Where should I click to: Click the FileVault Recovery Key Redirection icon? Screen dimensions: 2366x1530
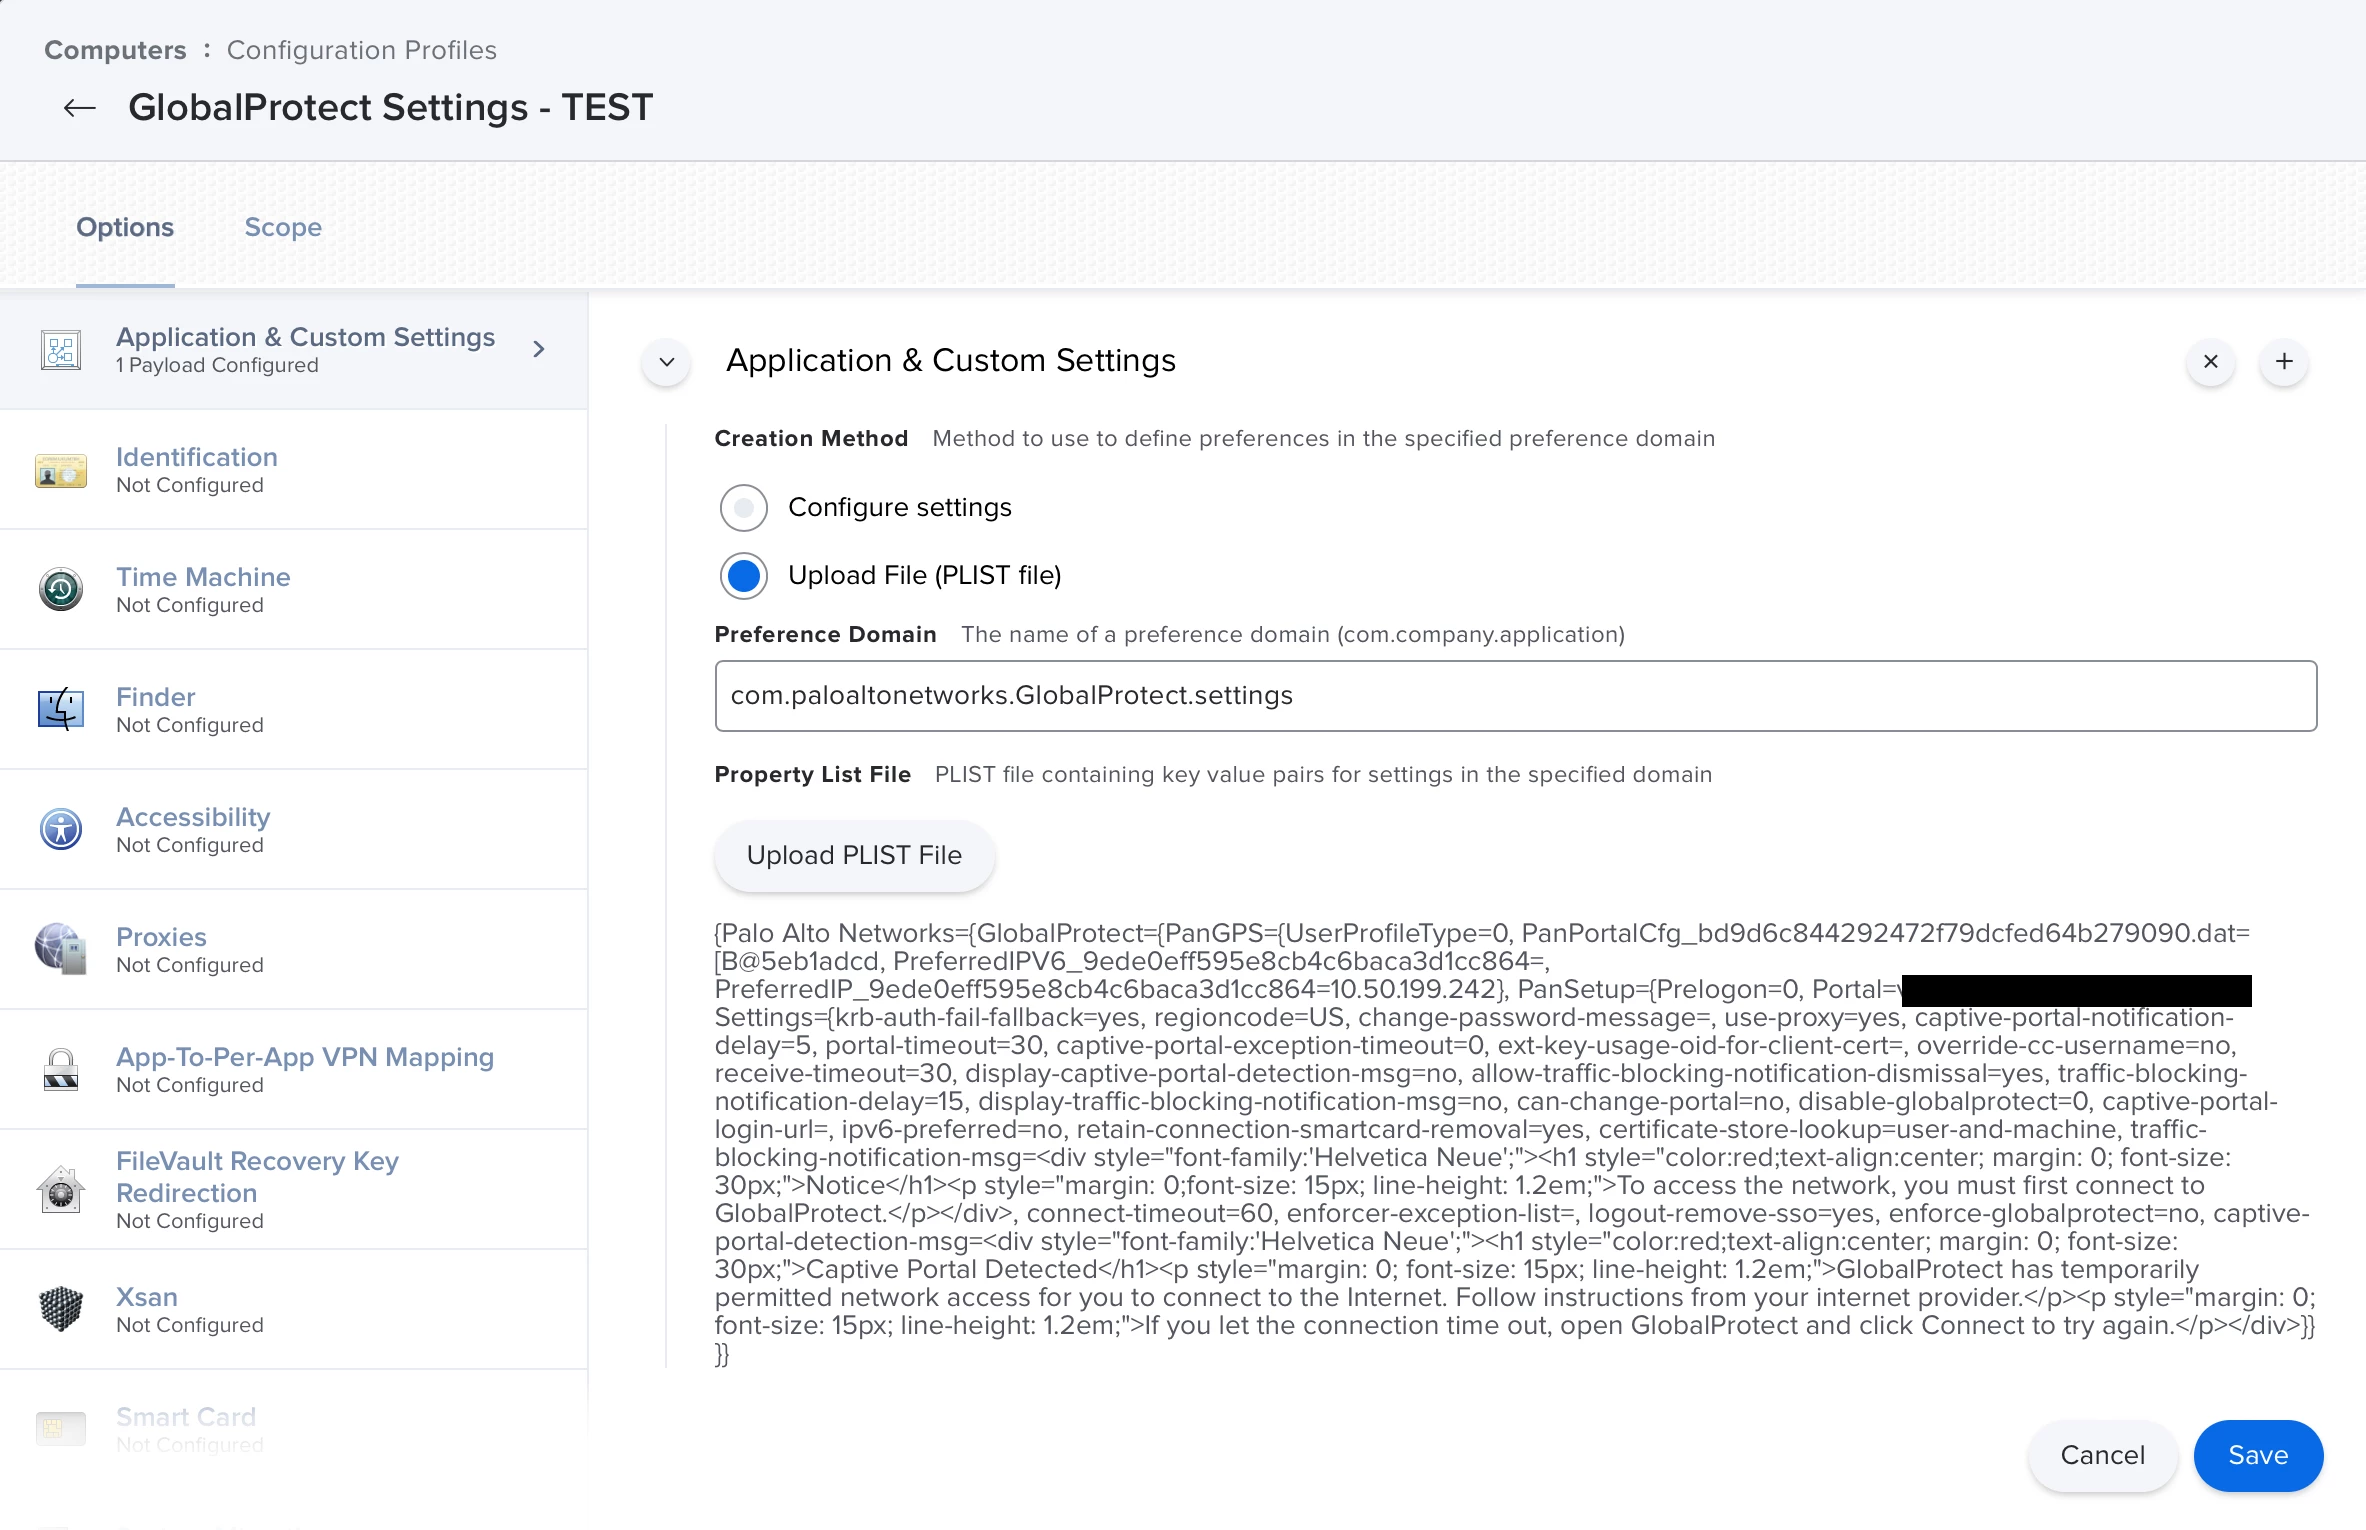click(61, 1190)
